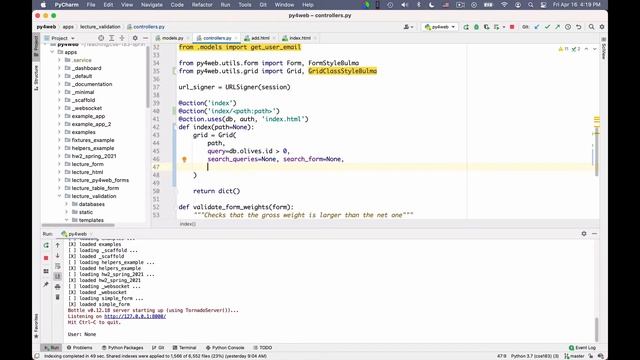Open Search Everywhere magnifier
640x360 pixels.
click(591, 27)
